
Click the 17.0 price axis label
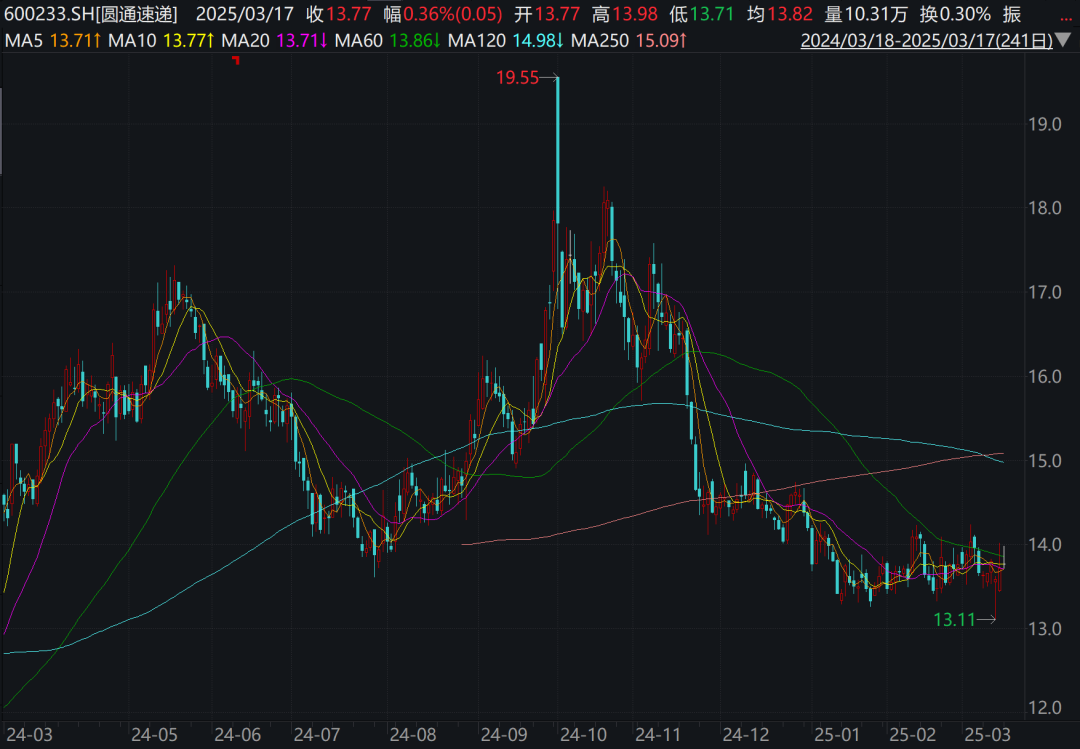coord(1044,292)
